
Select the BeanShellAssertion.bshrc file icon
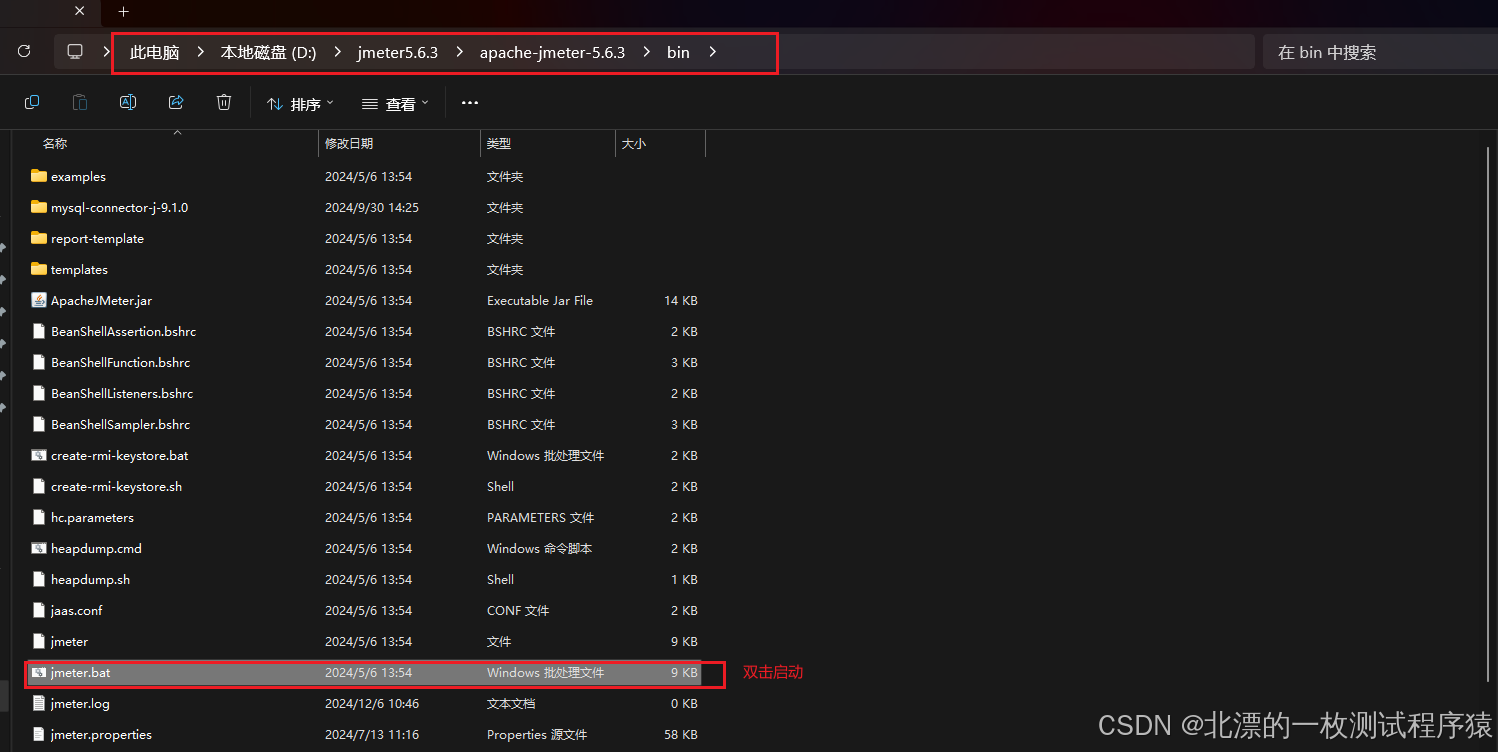click(x=39, y=331)
